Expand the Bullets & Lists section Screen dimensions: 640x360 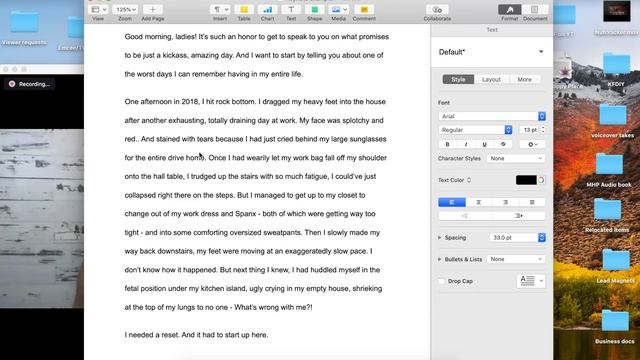click(x=440, y=259)
